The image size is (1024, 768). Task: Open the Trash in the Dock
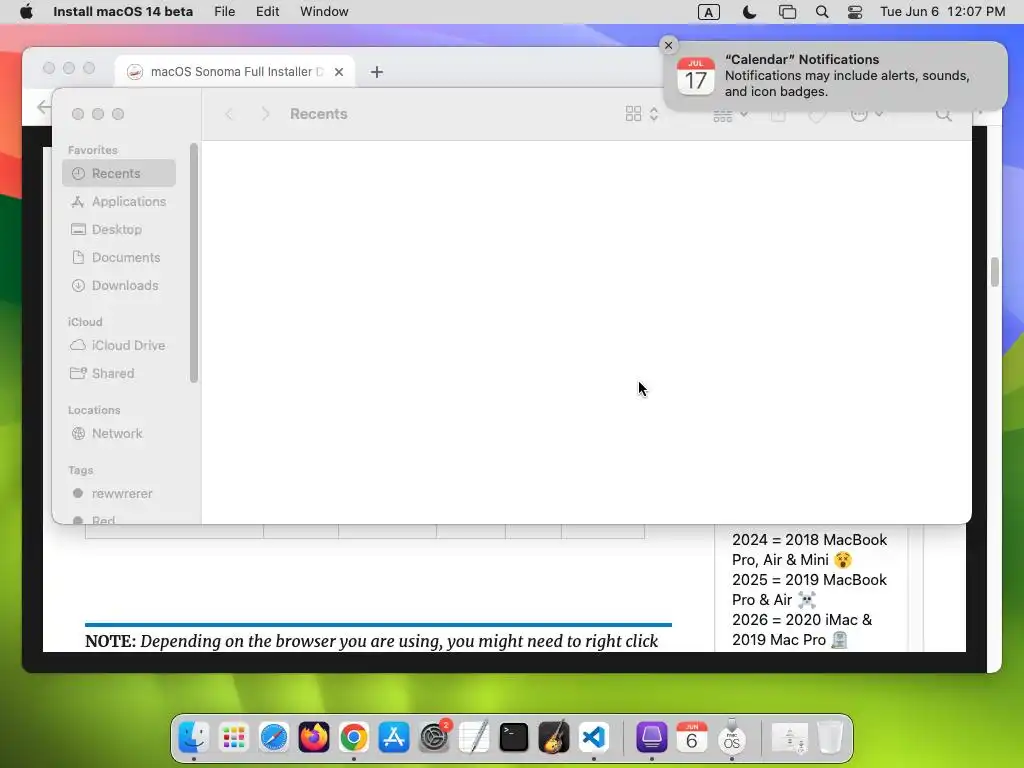[829, 737]
